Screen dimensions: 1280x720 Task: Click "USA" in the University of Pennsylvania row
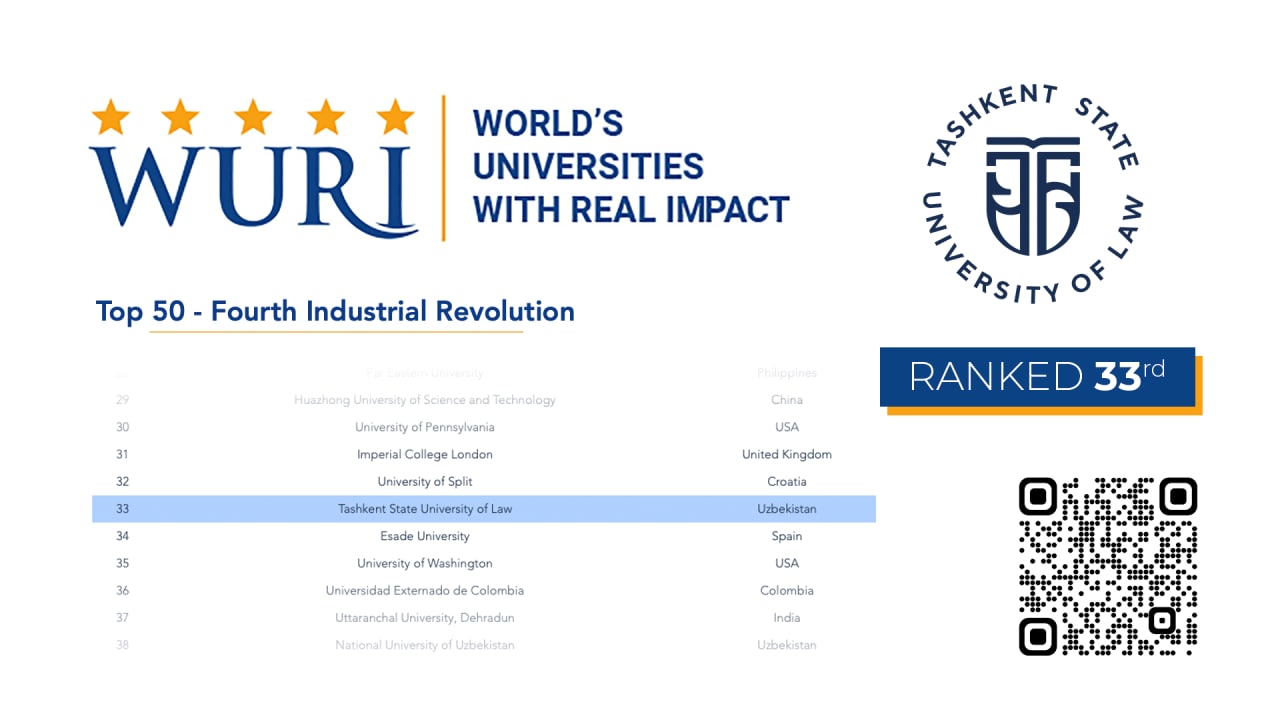(787, 427)
